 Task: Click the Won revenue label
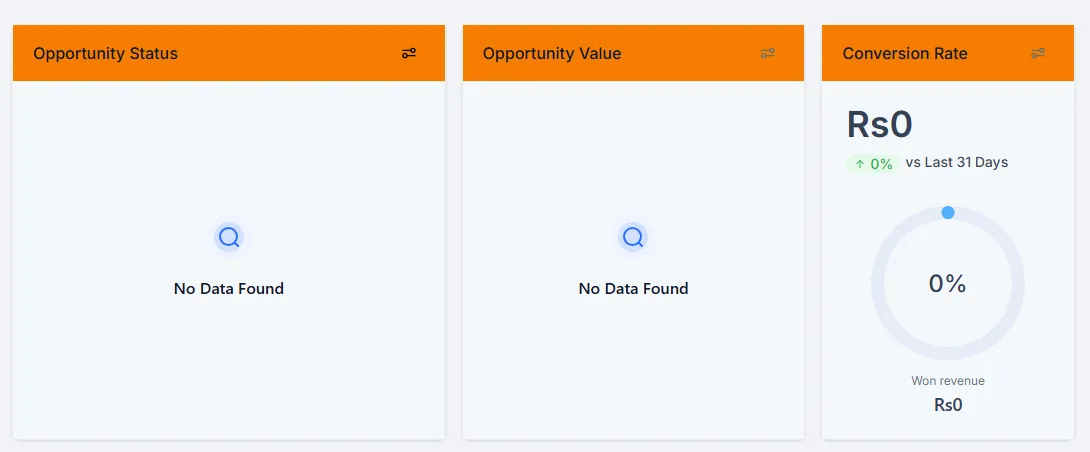point(947,380)
